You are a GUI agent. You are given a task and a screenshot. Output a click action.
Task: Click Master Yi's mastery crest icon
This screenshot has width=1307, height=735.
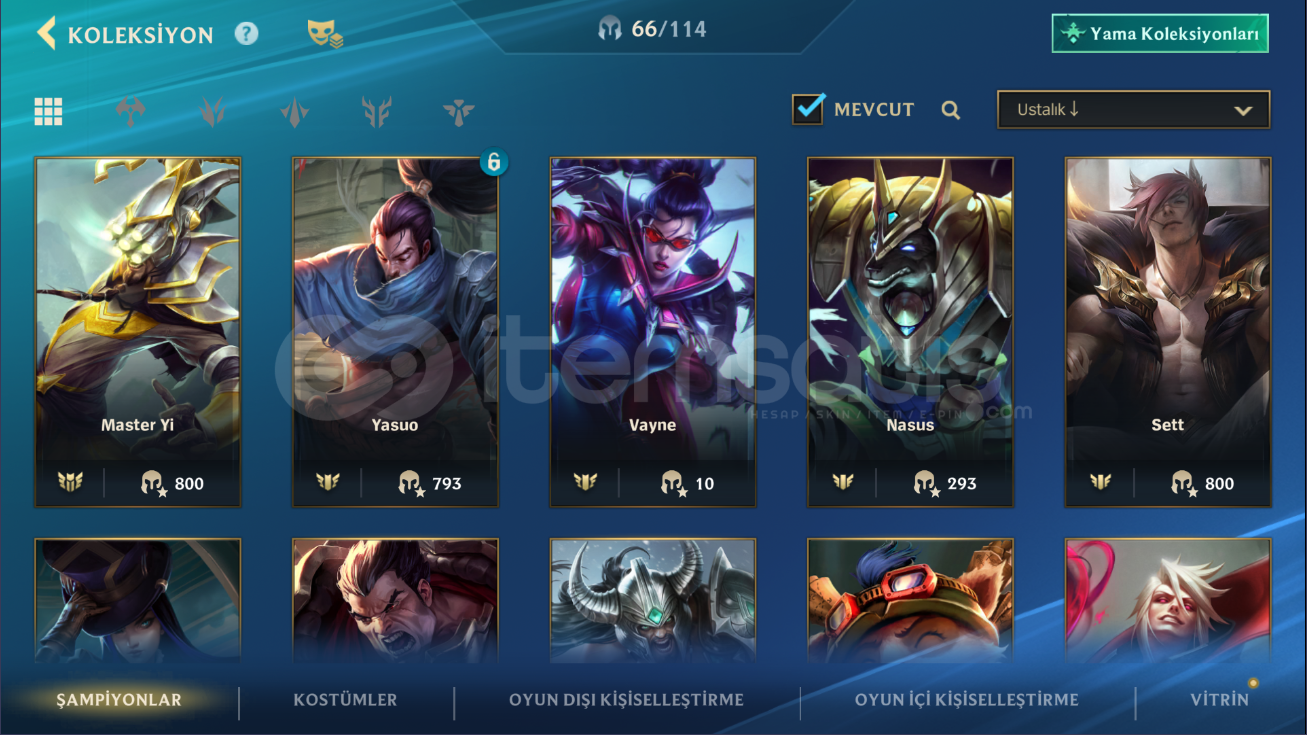70,483
